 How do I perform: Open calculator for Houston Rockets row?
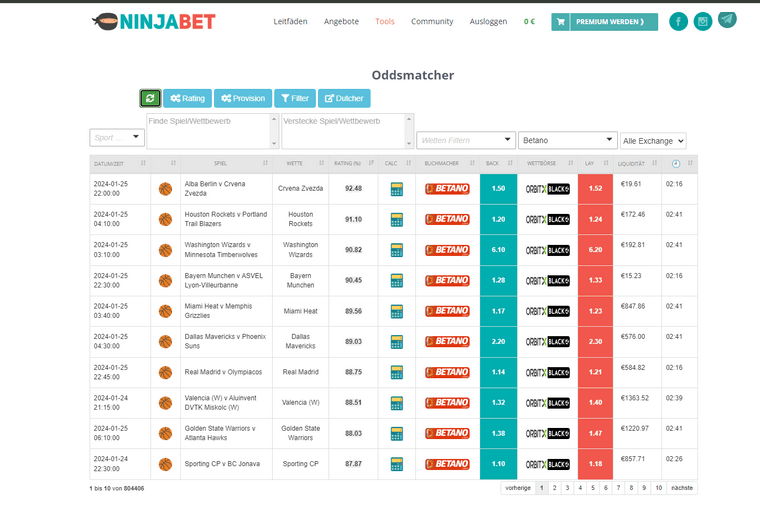pyautogui.click(x=396, y=220)
